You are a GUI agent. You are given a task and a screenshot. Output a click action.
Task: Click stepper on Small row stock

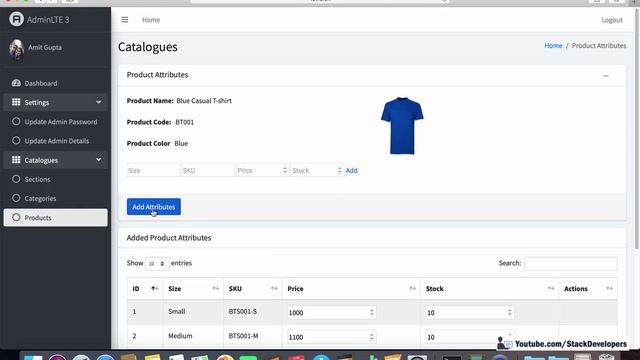(x=509, y=312)
